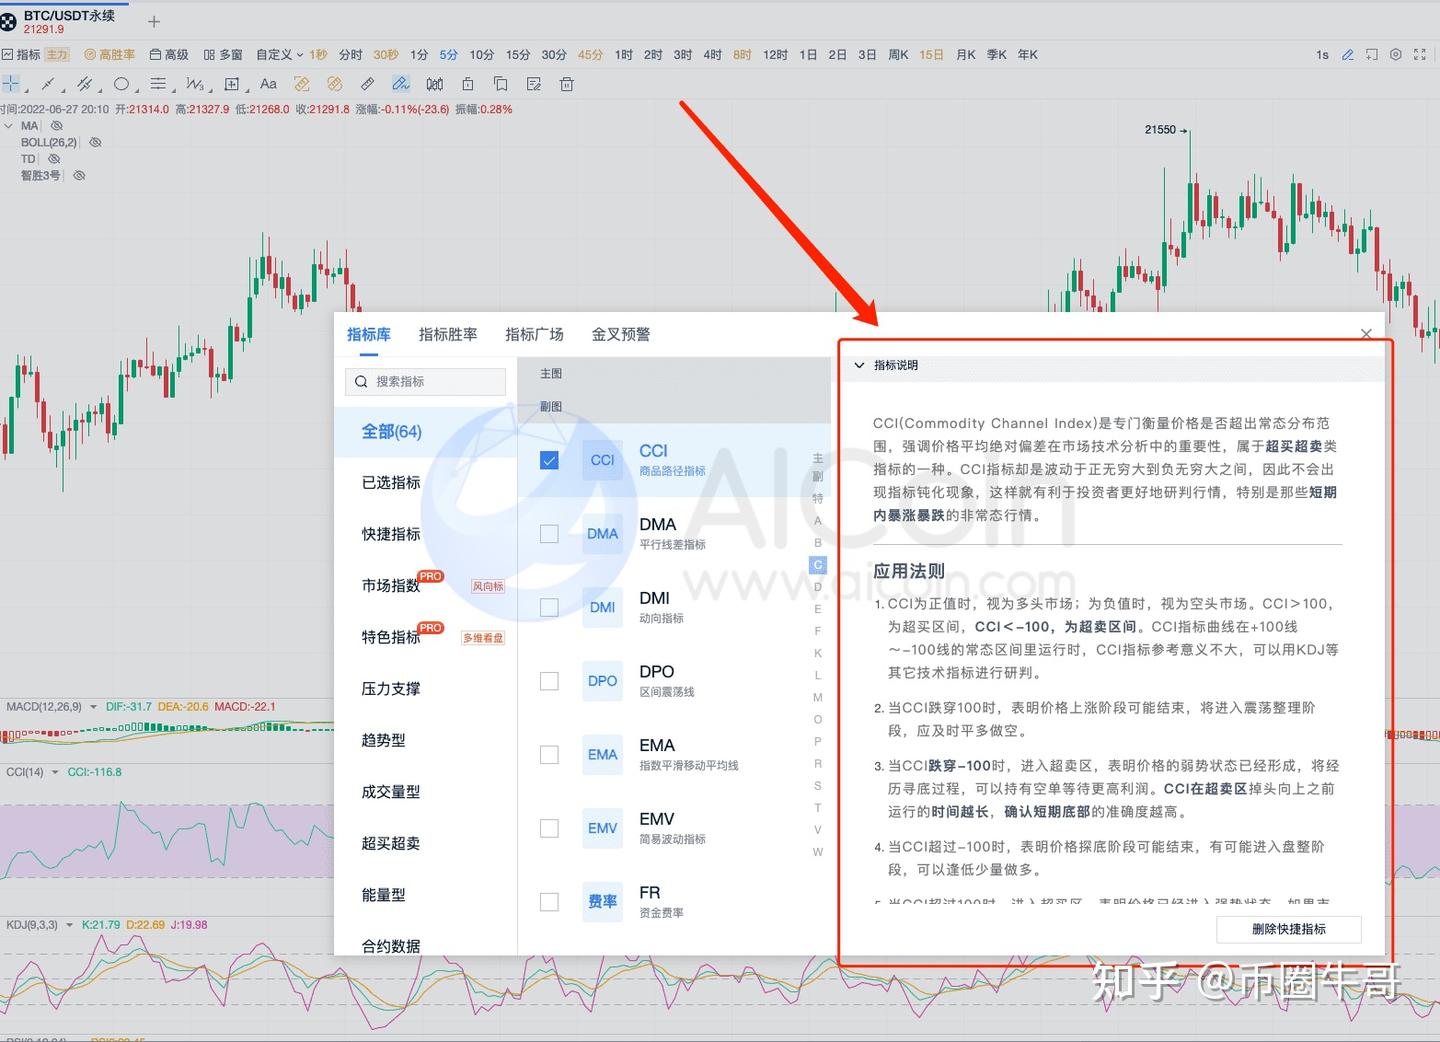Viewport: 1440px width, 1042px height.
Task: Click the 搜索指标 search field
Action: click(x=426, y=381)
